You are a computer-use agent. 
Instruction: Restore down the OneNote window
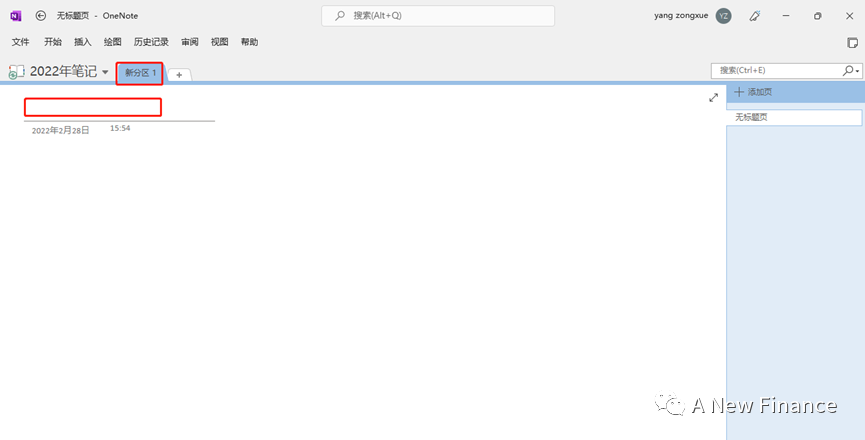818,16
